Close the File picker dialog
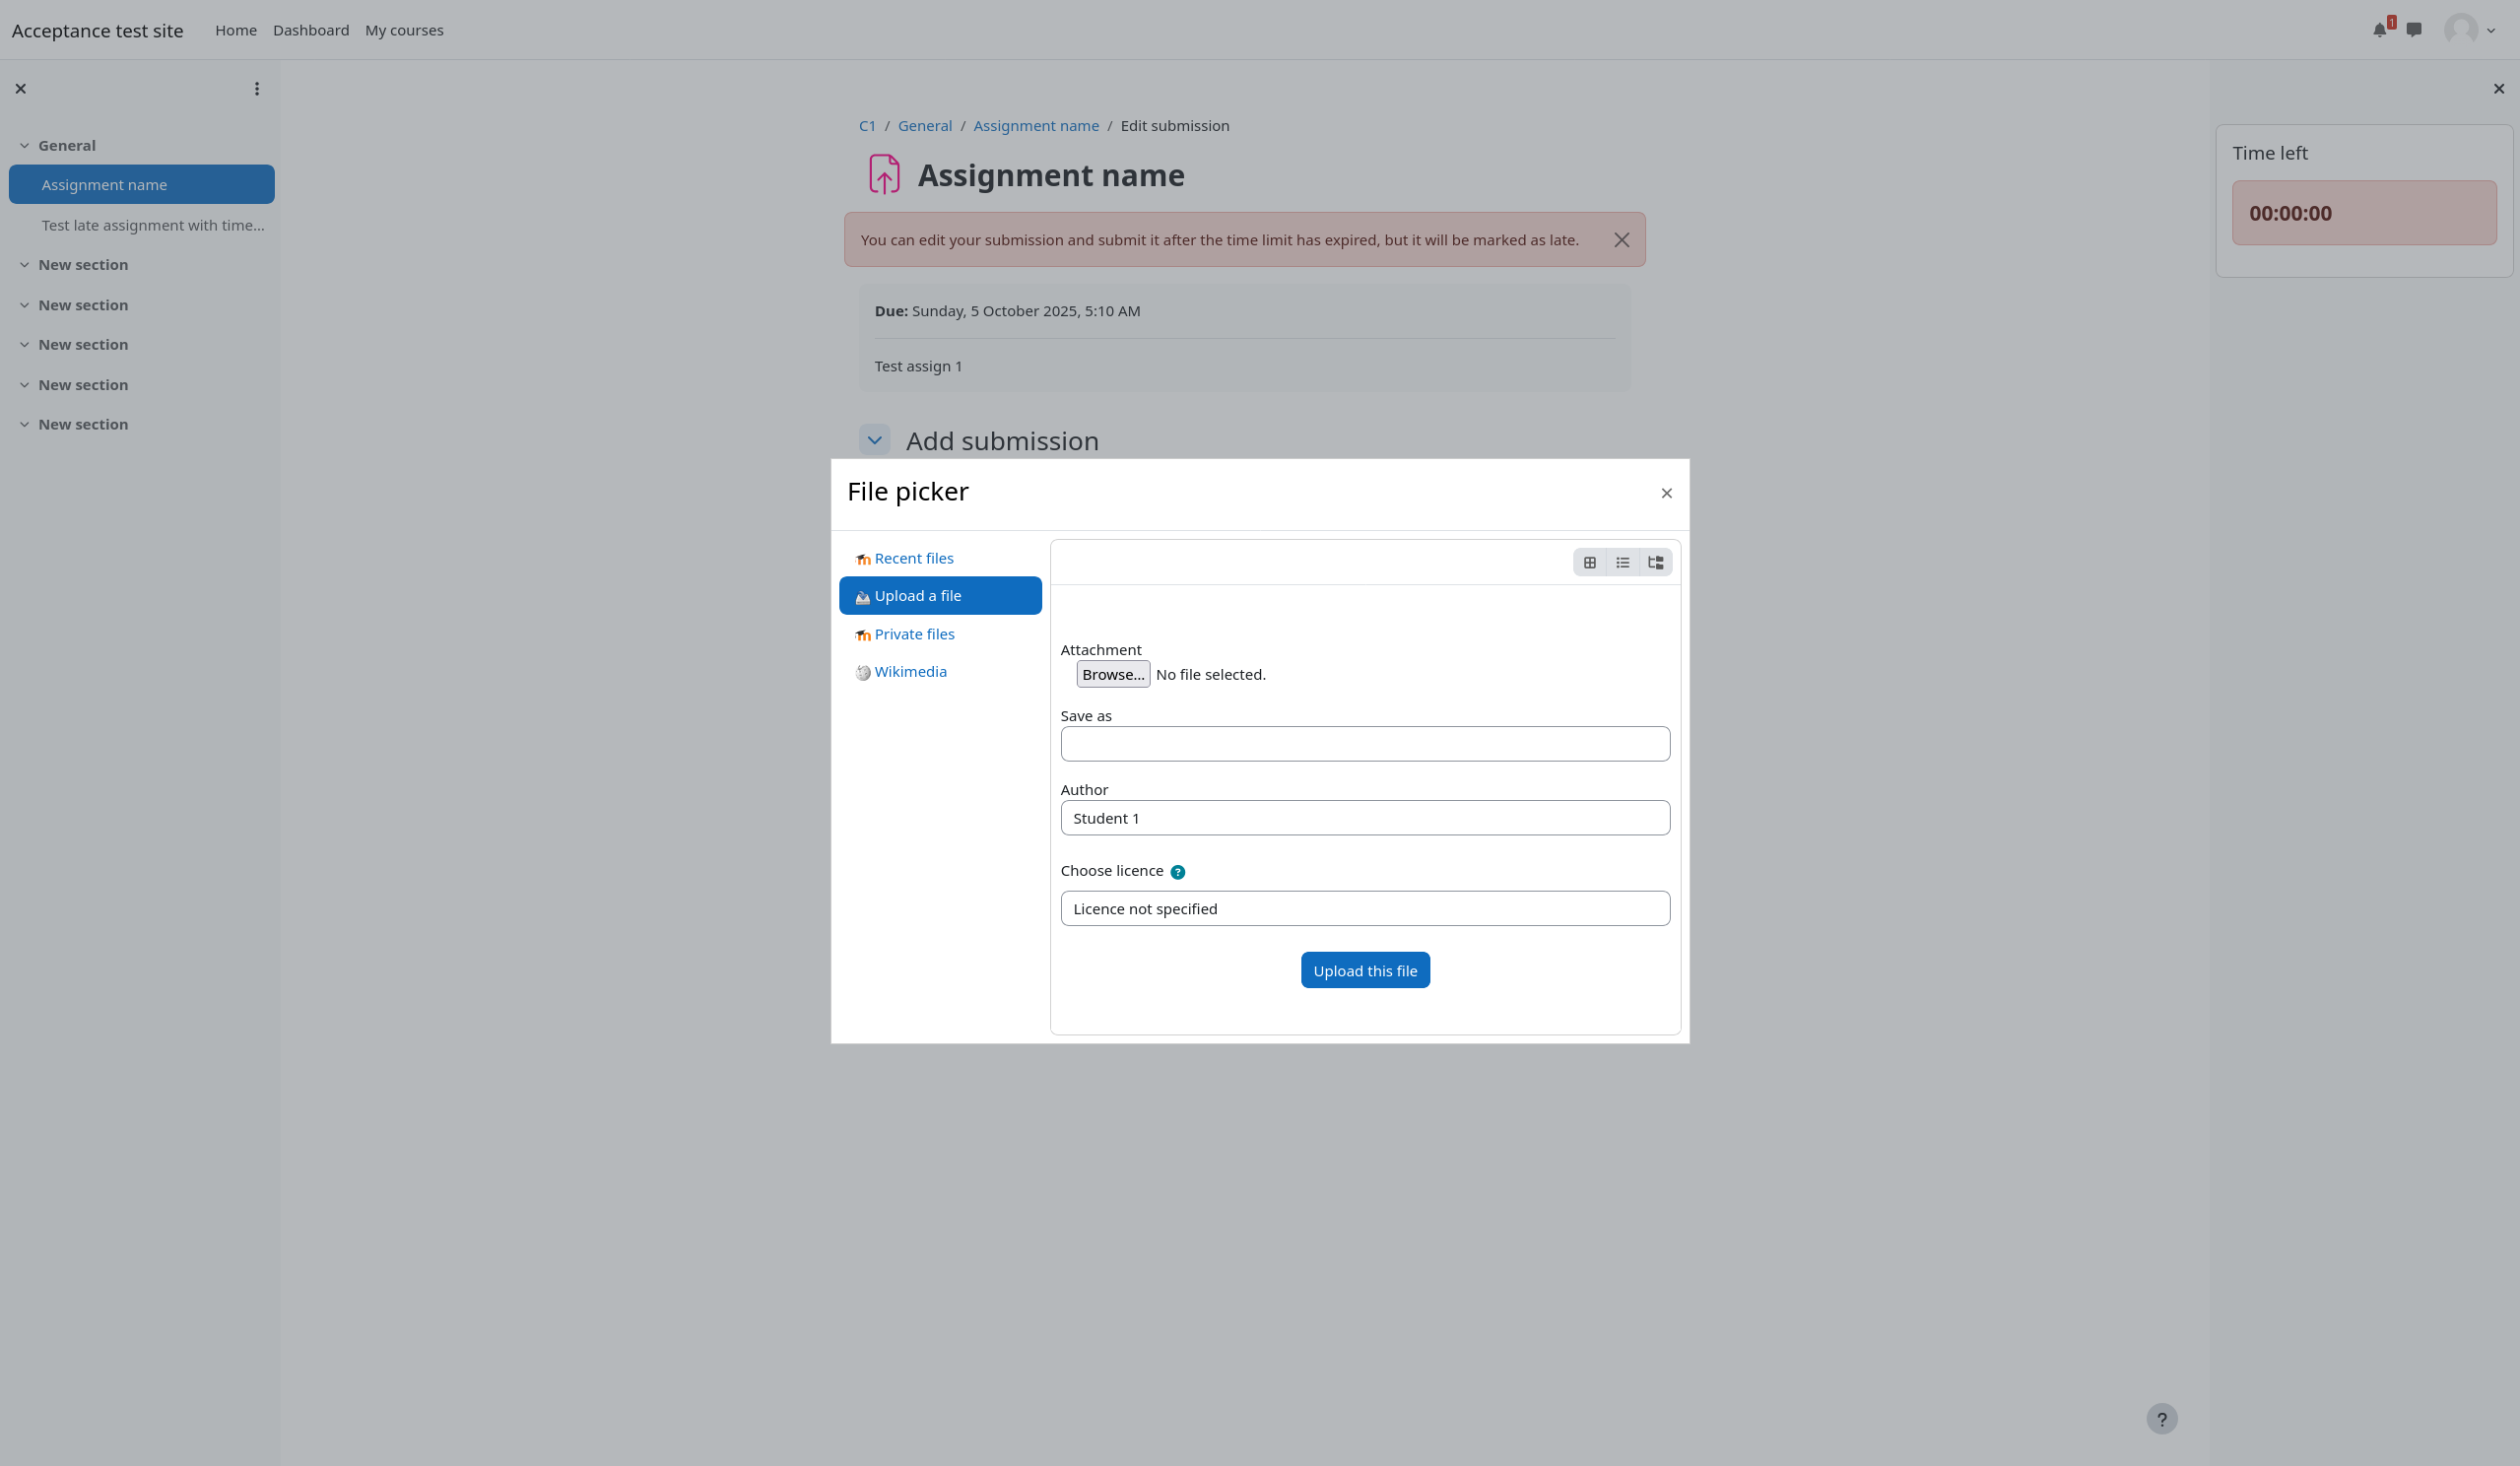This screenshot has height=1466, width=2520. pyautogui.click(x=1666, y=493)
